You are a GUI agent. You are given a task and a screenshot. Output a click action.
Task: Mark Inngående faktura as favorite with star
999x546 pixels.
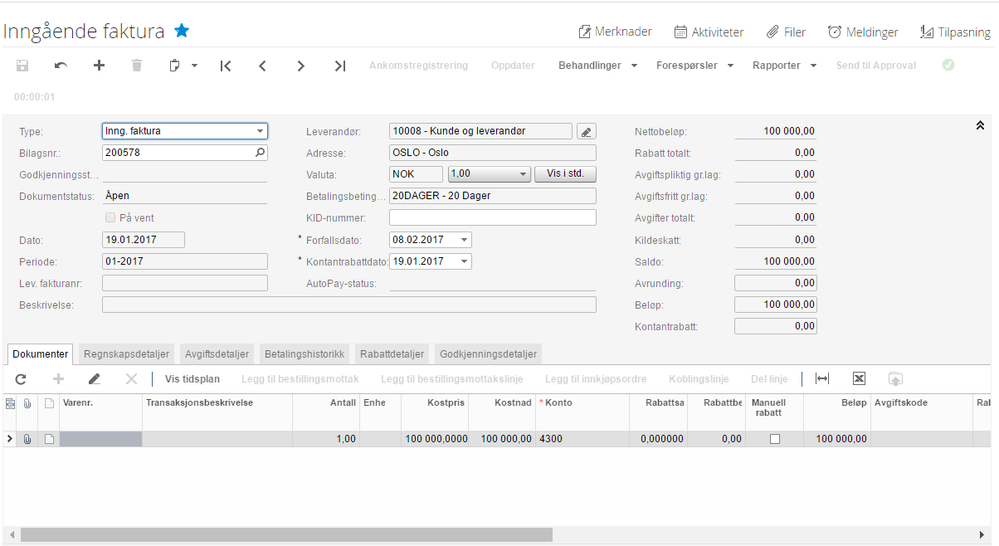pos(182,31)
